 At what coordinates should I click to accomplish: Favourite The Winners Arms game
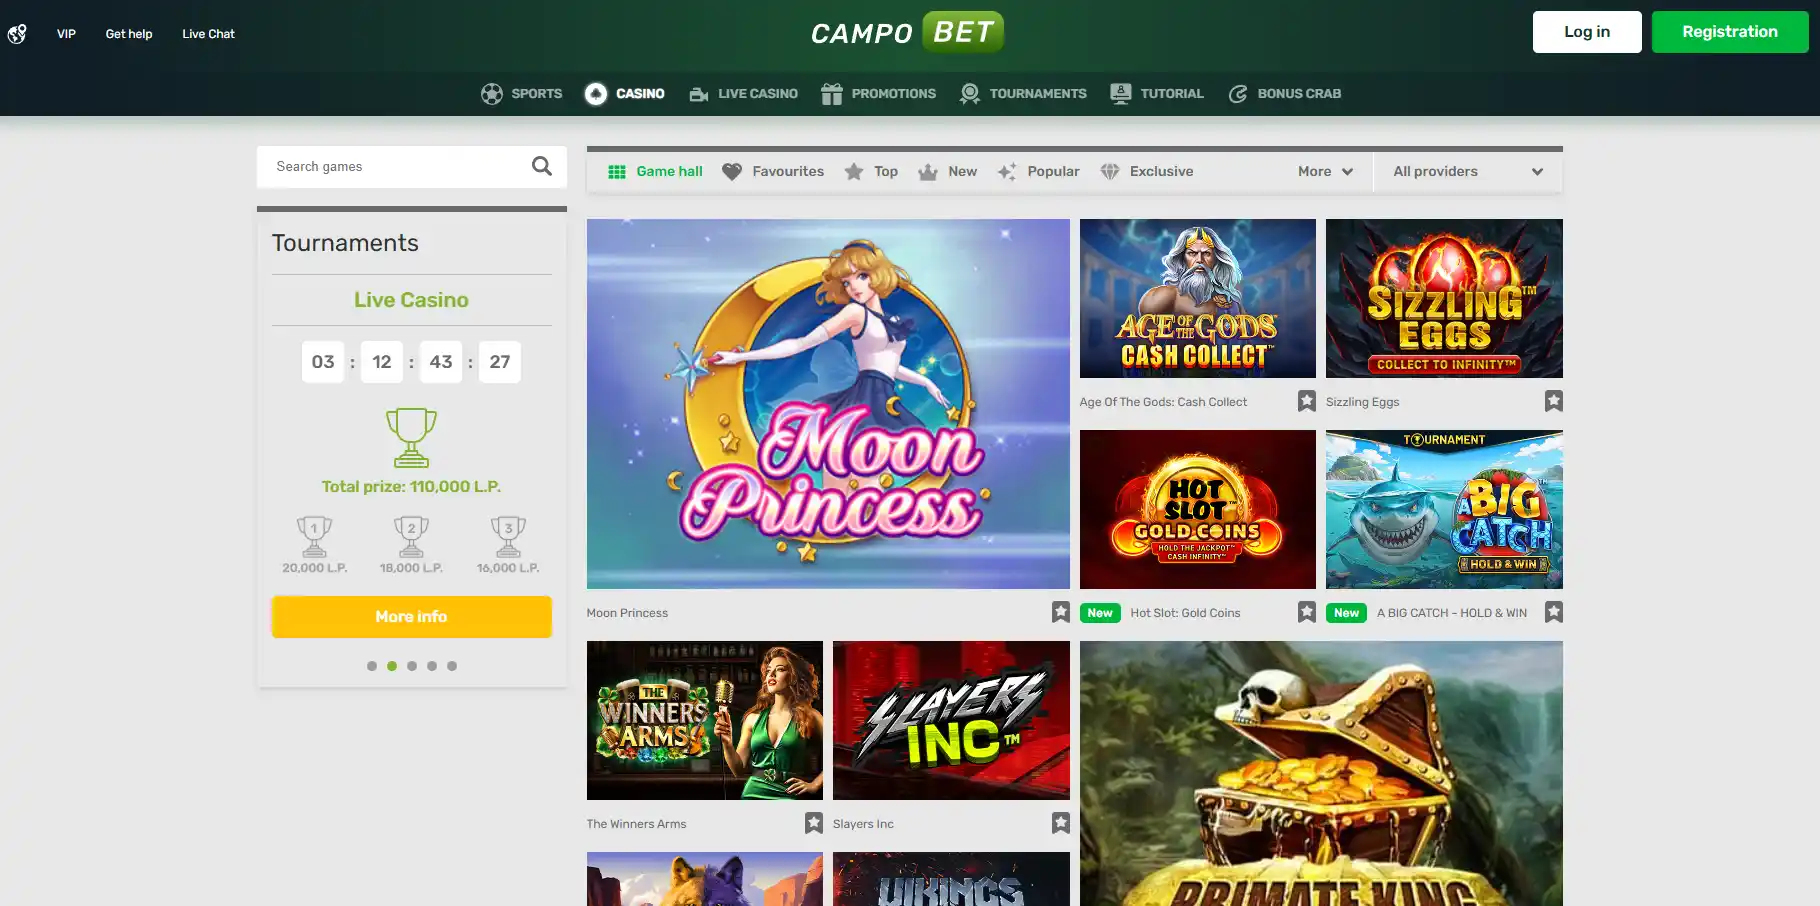point(814,823)
